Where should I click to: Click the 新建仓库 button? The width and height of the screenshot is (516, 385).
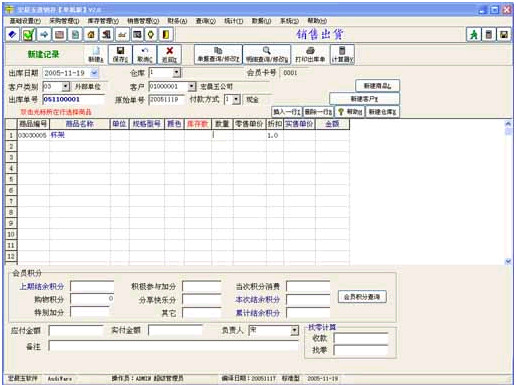click(x=382, y=112)
